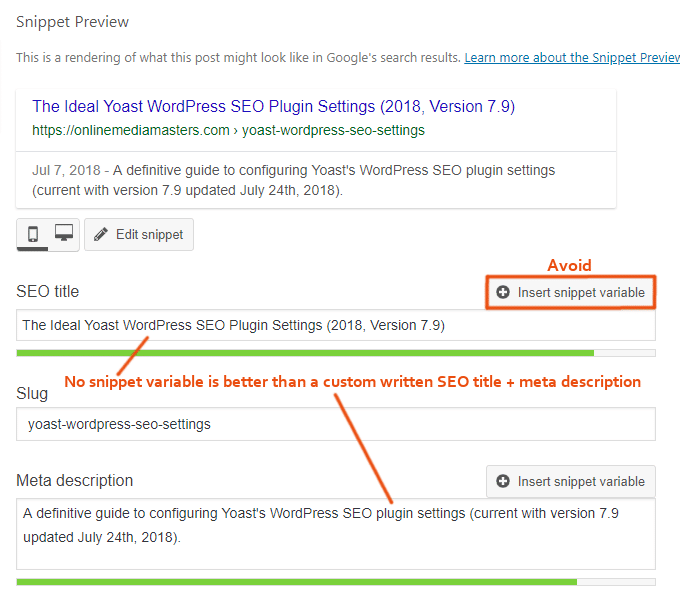Click the blue snippet title link
The image size is (680, 605).
coord(273,106)
